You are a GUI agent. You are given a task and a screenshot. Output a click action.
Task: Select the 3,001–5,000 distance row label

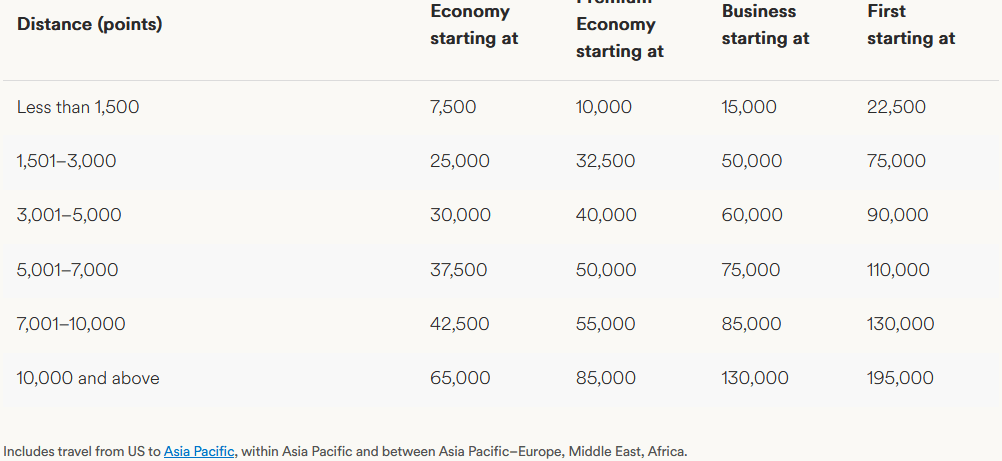(x=69, y=215)
